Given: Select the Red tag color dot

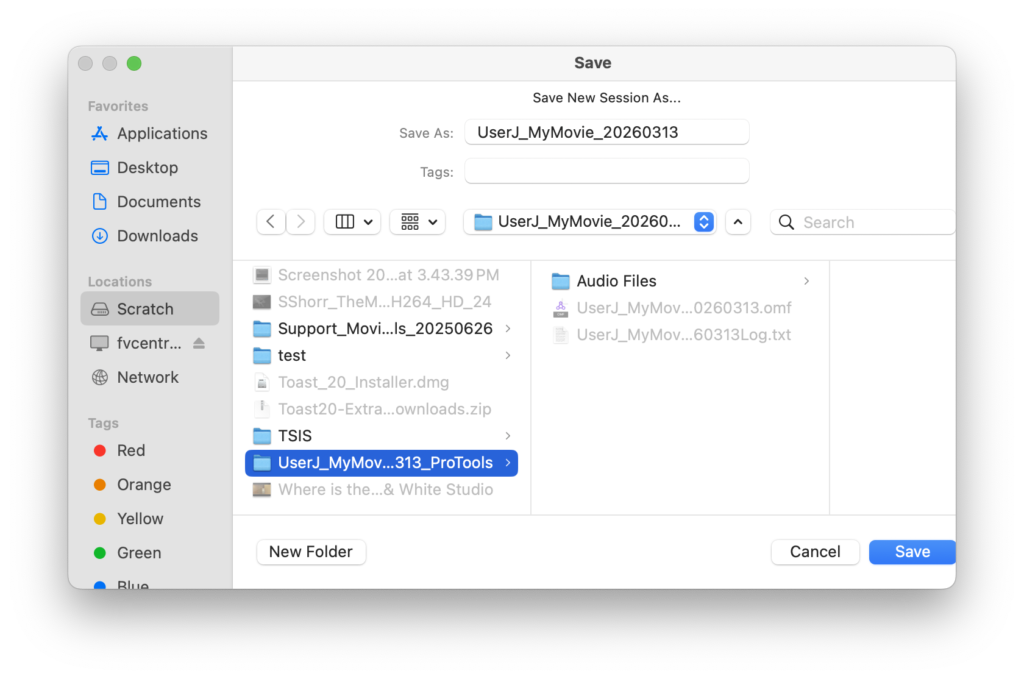Looking at the screenshot, I should 100,451.
